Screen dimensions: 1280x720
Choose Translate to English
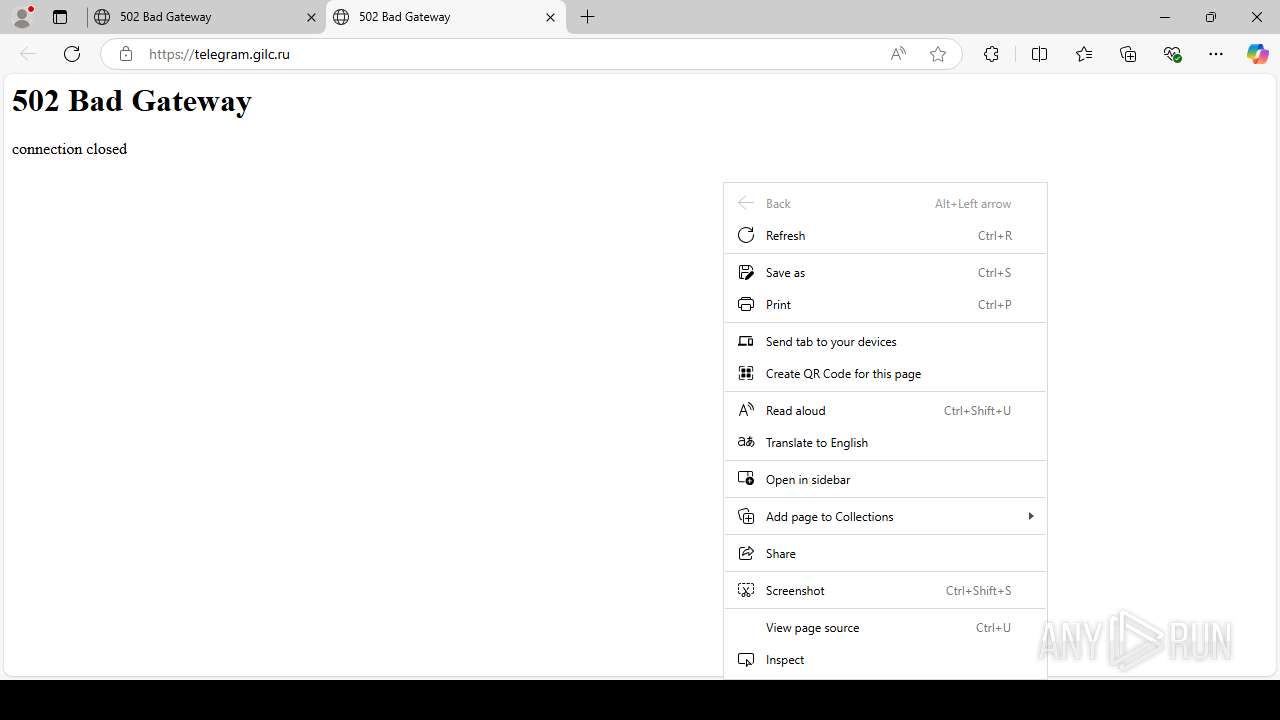[885, 443]
